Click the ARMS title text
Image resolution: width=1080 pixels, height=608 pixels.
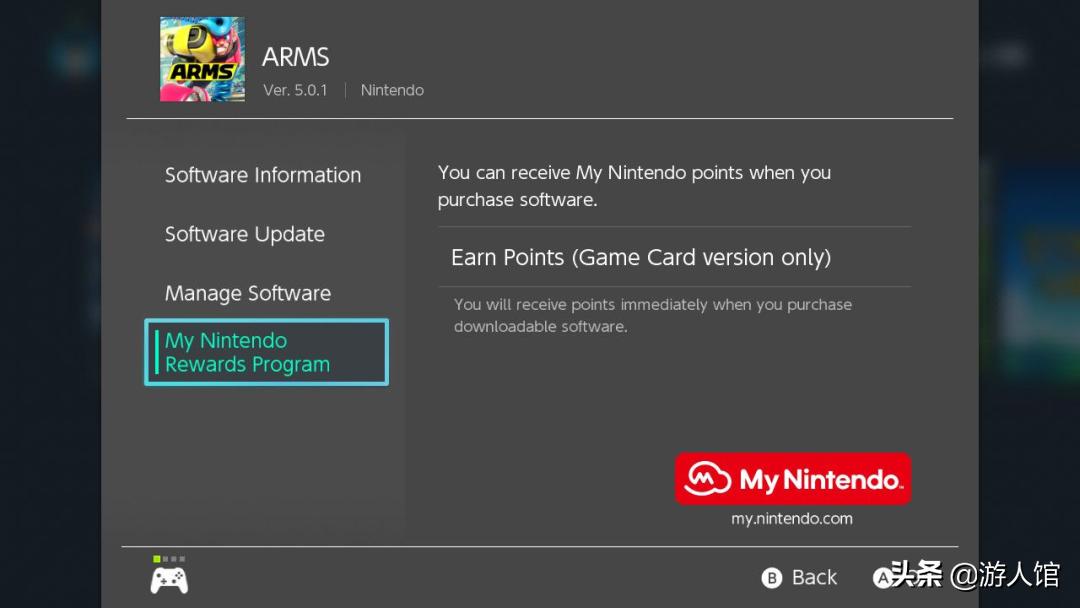295,57
